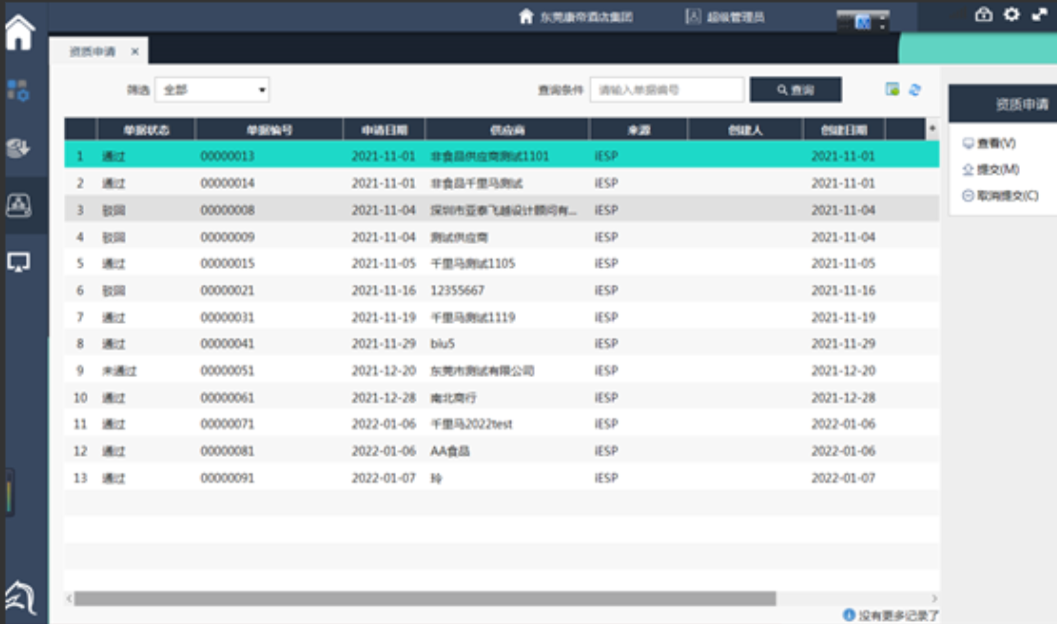Click the refresh icon beside the search button
This screenshot has width=1057, height=624.
pos(914,90)
